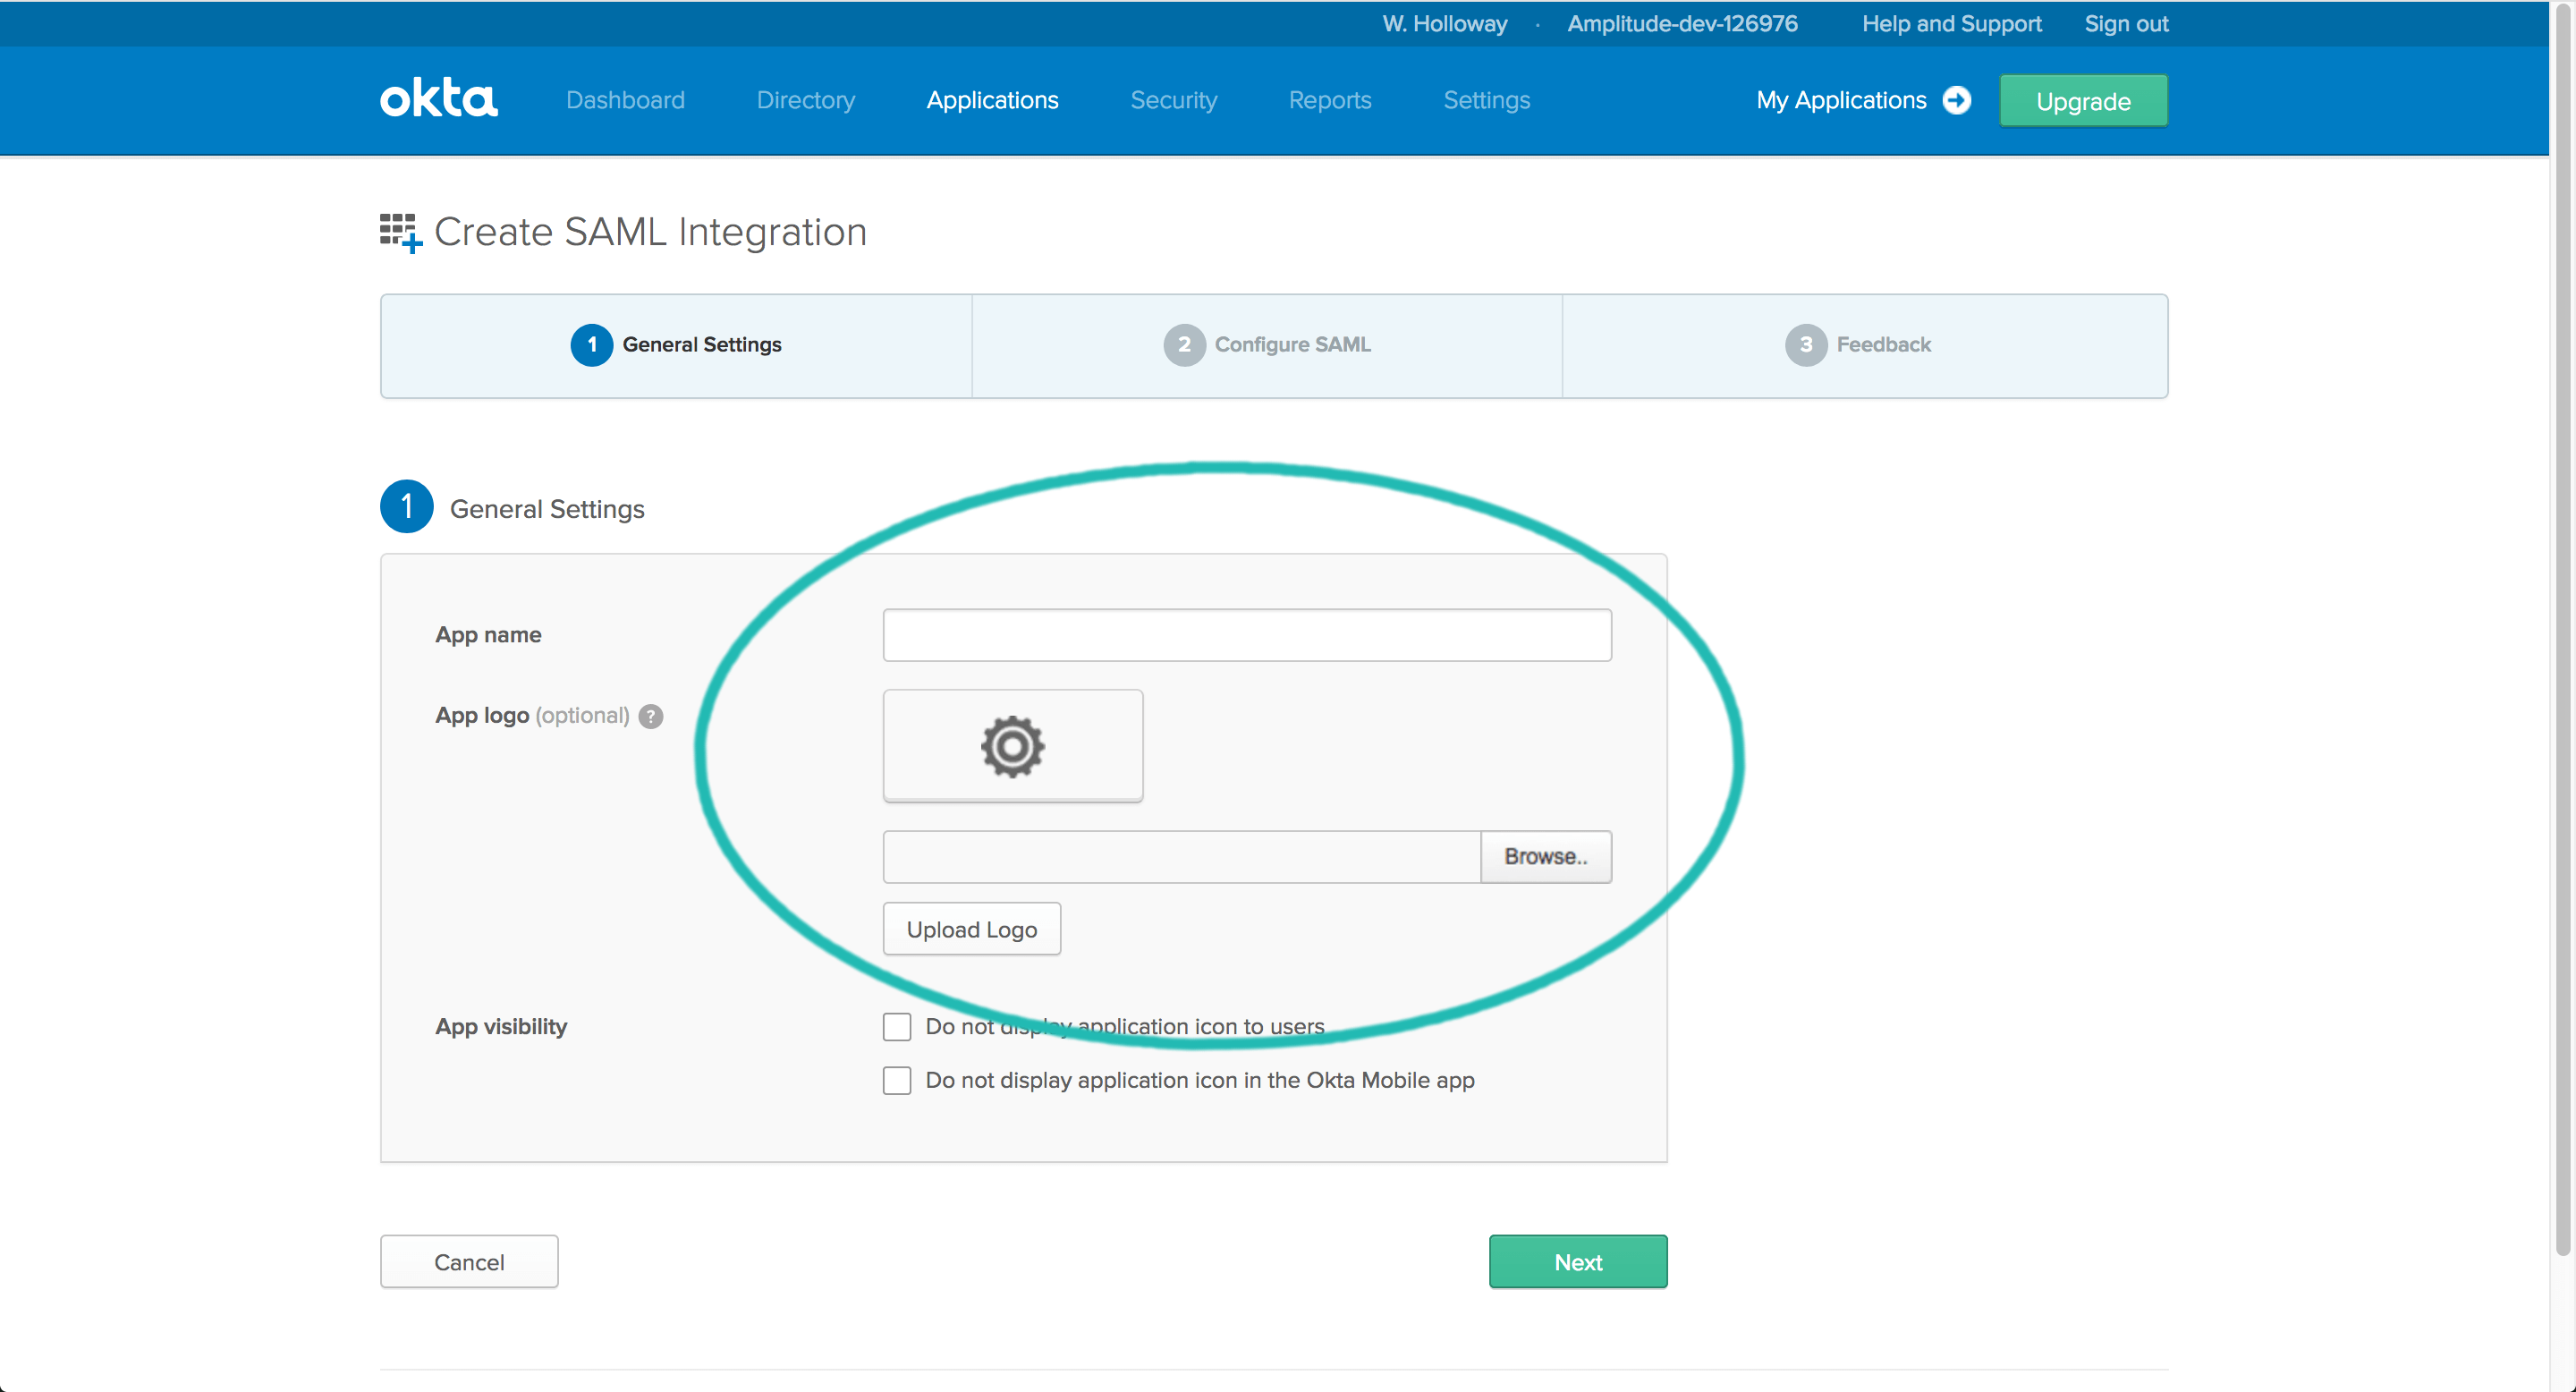Click the Help and Support link
Viewport: 2576px width, 1392px height.
point(1951,22)
